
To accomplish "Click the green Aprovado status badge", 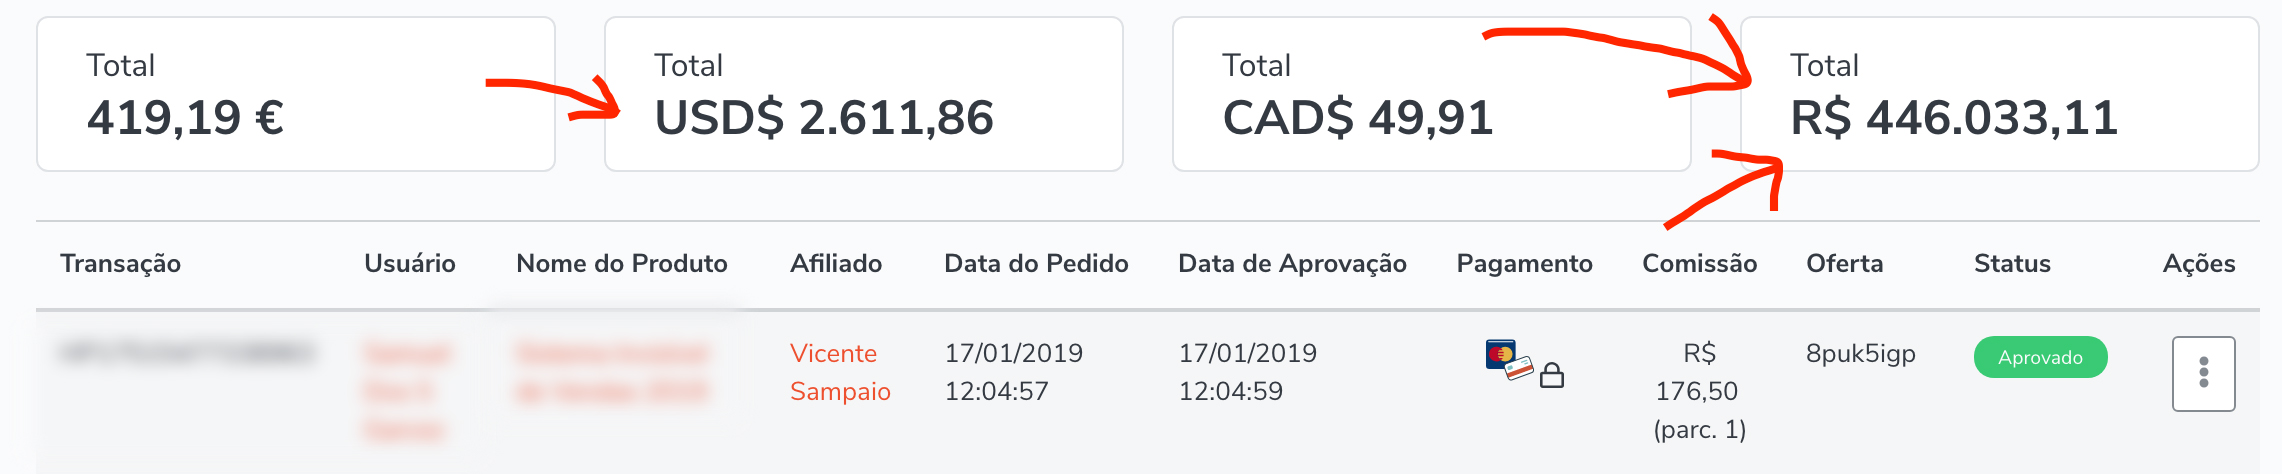I will click(2040, 358).
